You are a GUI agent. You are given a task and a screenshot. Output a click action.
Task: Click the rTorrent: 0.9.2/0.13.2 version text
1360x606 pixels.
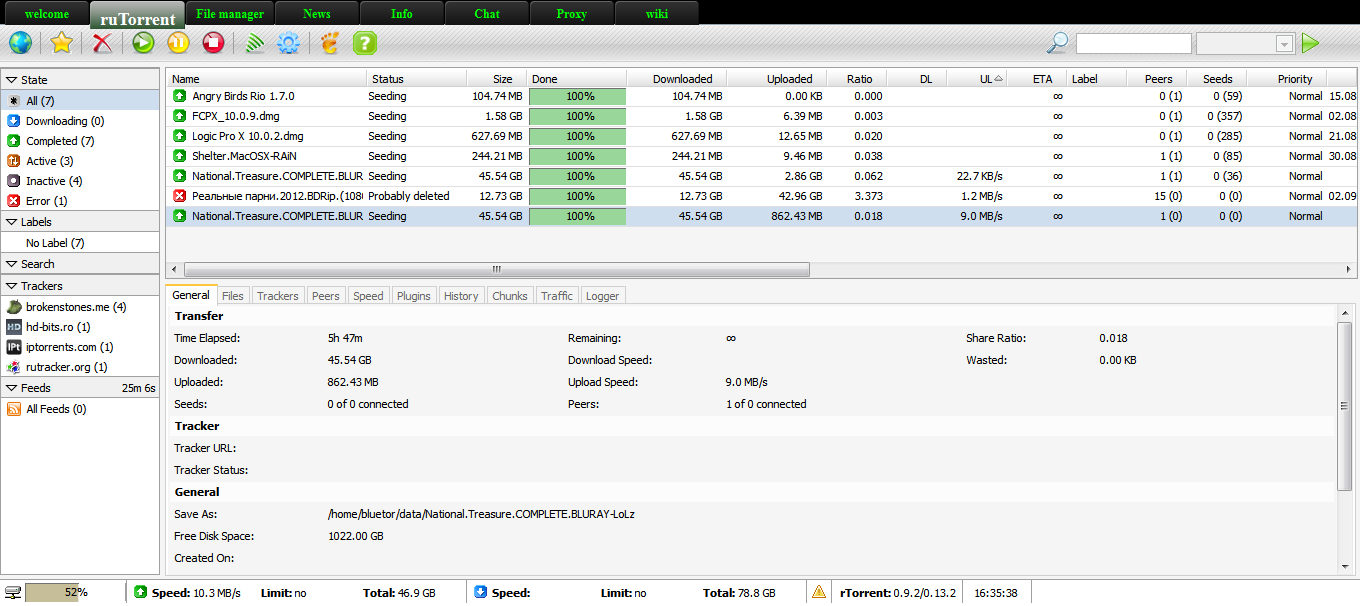(898, 593)
